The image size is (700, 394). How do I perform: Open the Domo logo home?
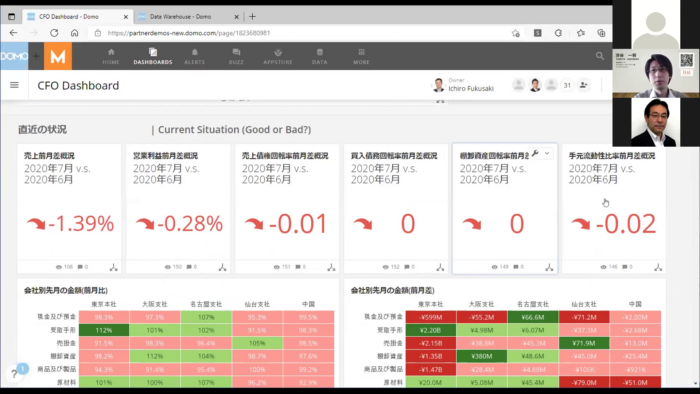pyautogui.click(x=14, y=56)
